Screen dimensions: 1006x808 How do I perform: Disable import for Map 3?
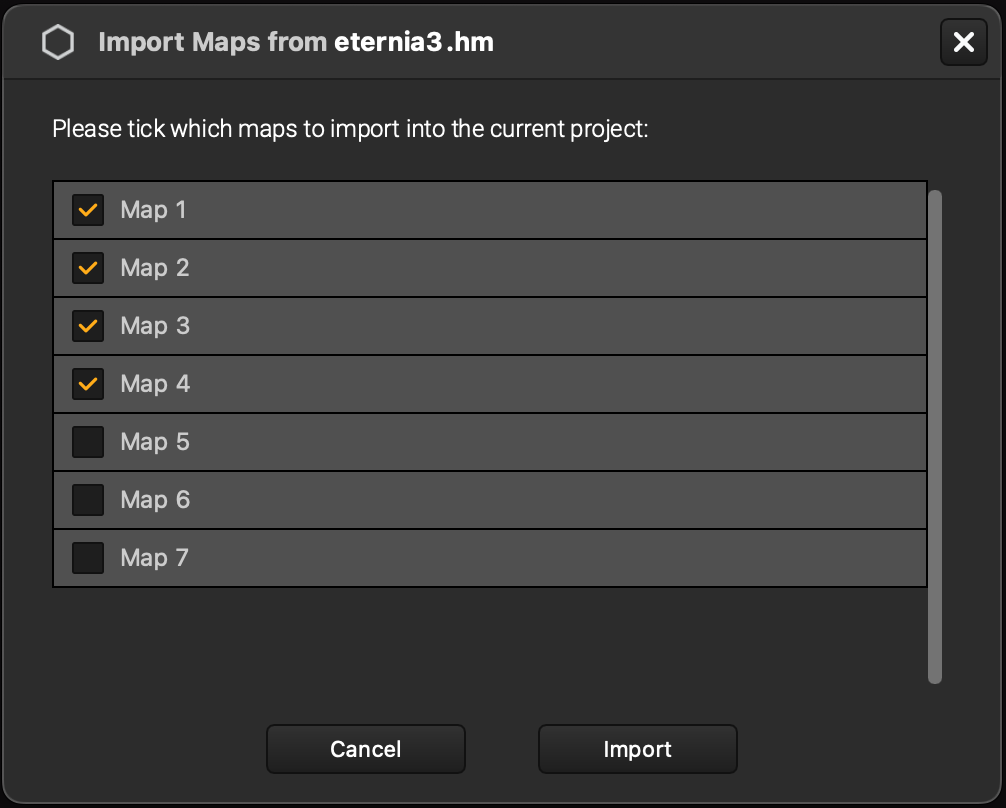pos(87,326)
